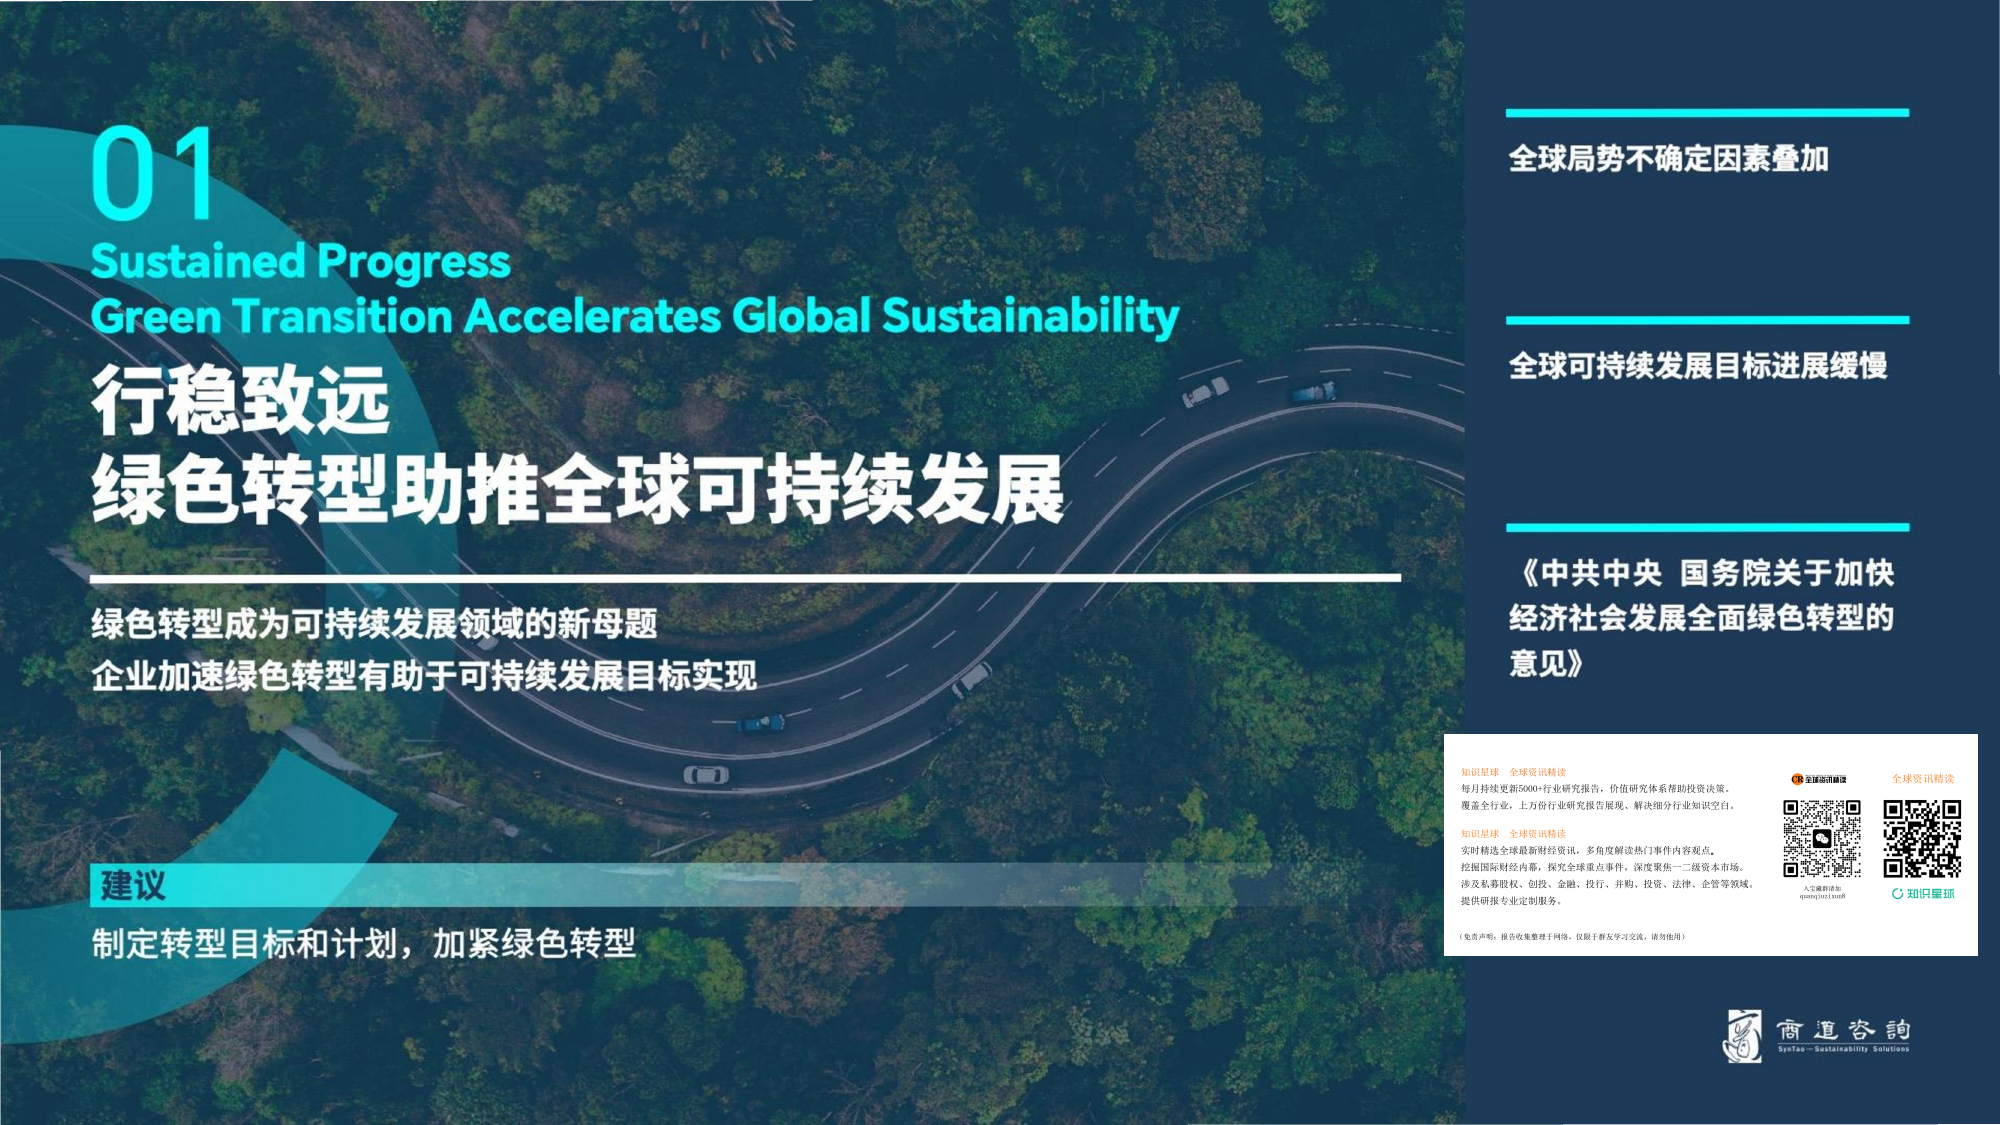
Task: Click the 免责声明 disclaimer text
Action: (x=1571, y=937)
